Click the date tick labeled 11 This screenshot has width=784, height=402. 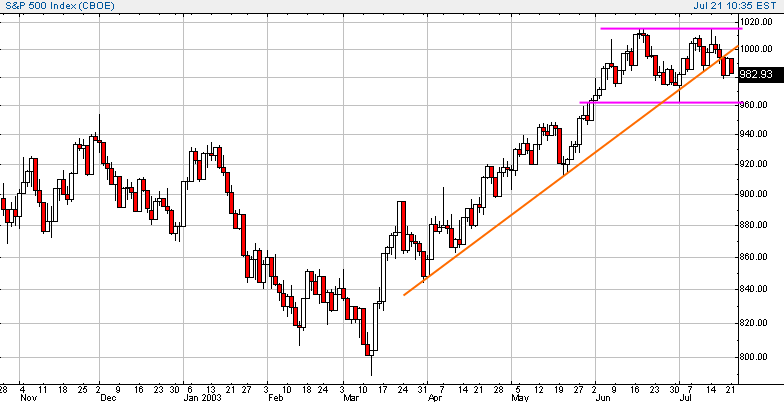point(42,390)
